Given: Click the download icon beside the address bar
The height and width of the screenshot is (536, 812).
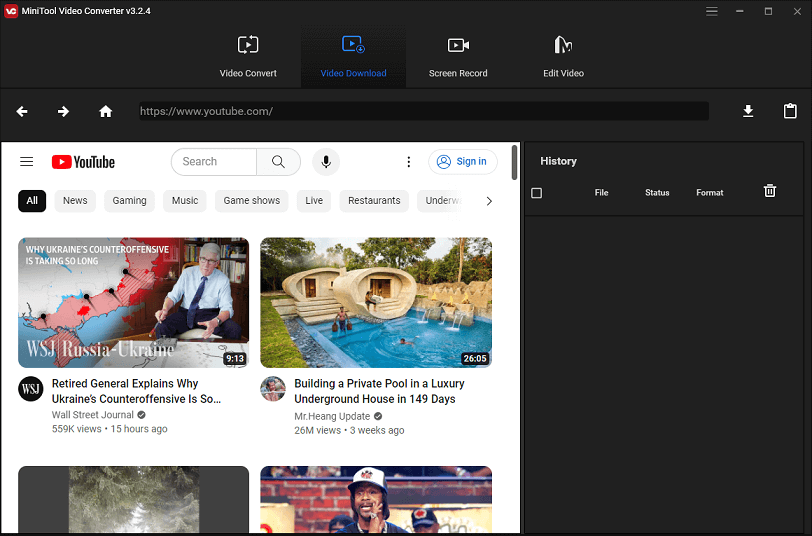Looking at the screenshot, I should coord(748,111).
